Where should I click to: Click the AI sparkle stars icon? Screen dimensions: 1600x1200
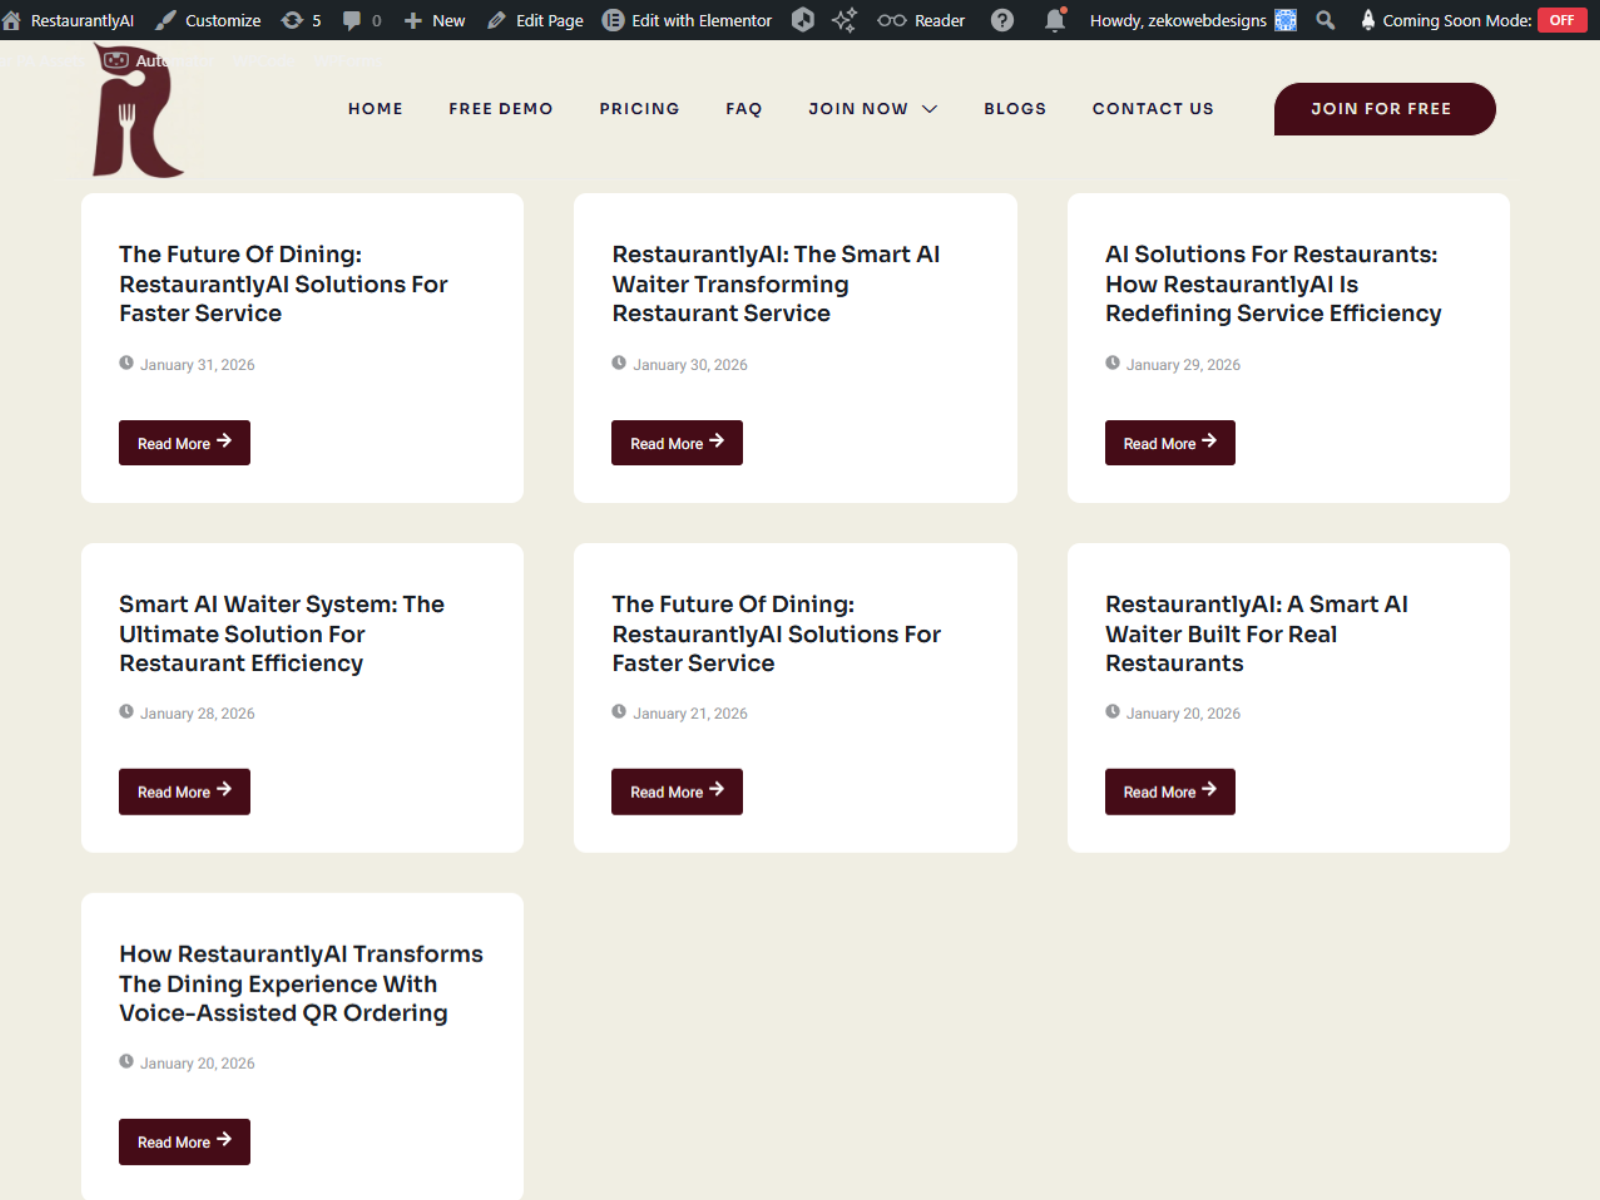click(x=844, y=20)
